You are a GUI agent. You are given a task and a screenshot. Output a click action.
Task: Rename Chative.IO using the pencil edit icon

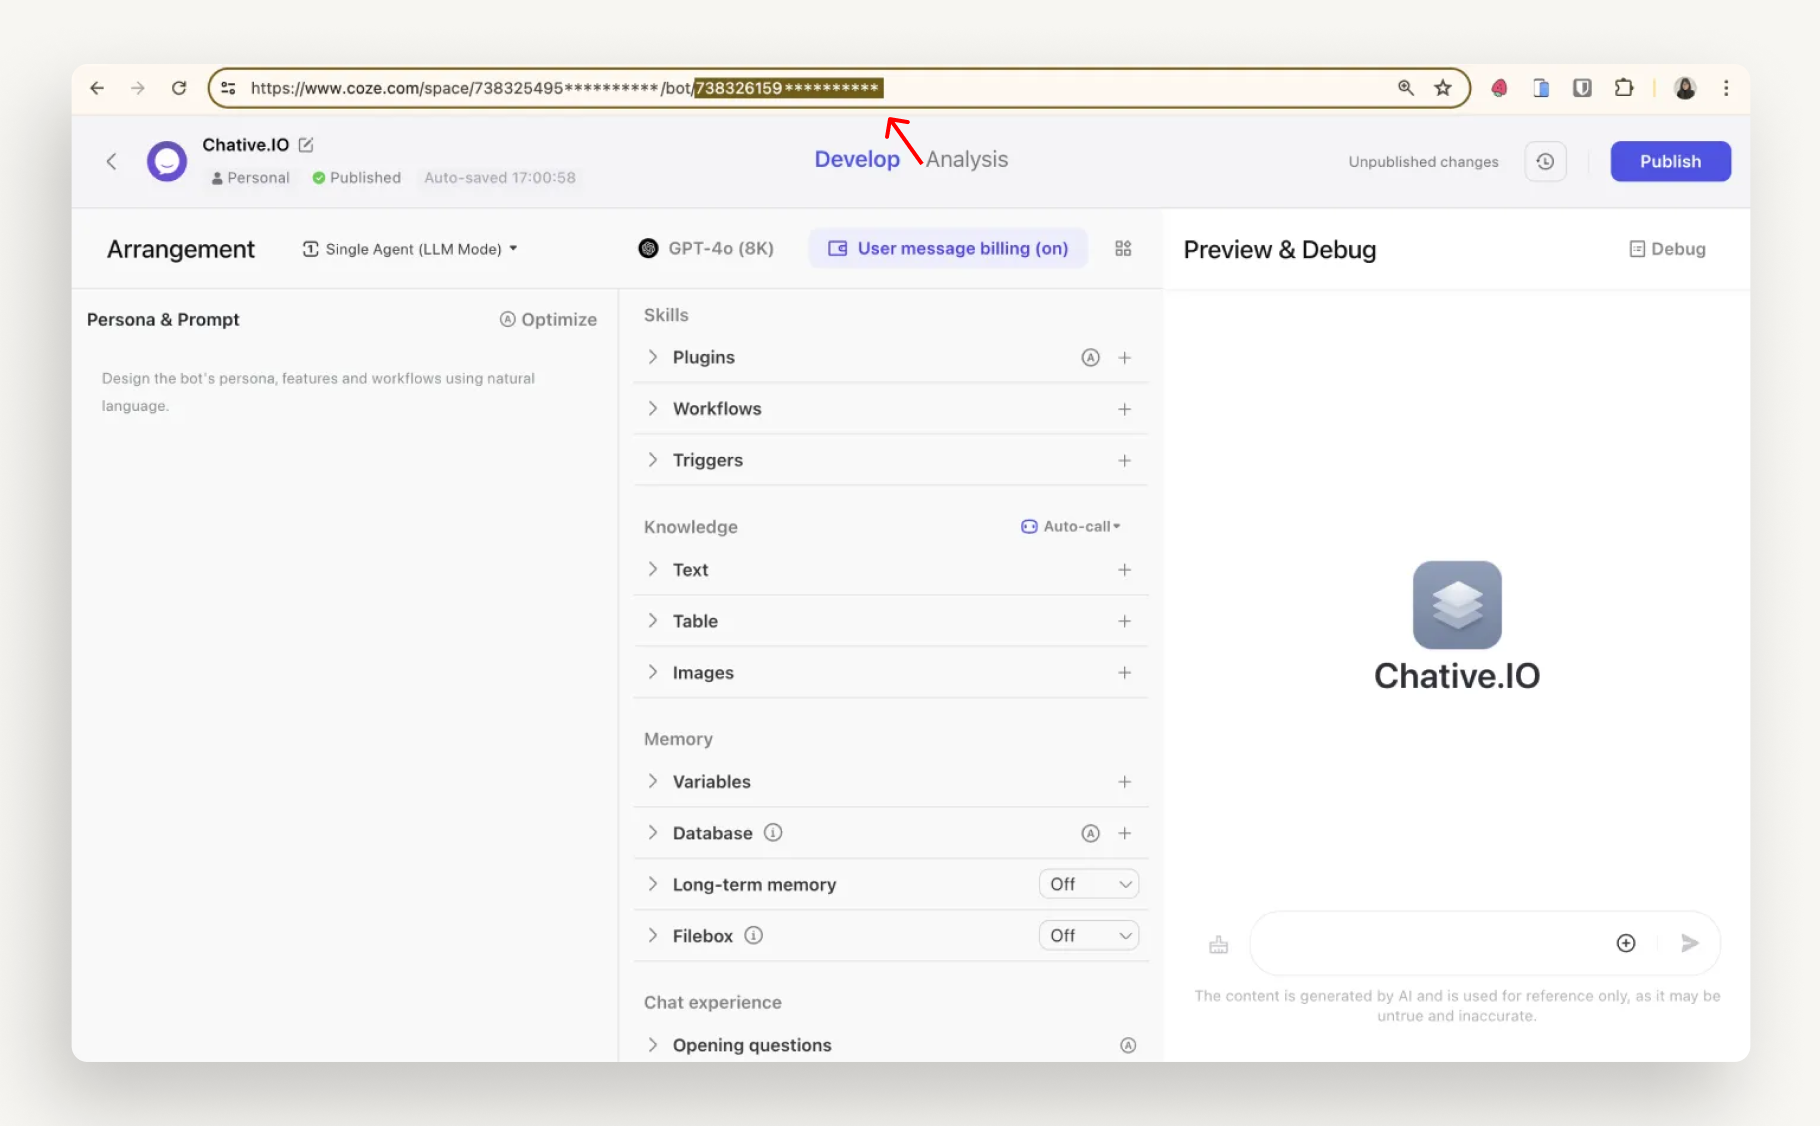(x=304, y=144)
